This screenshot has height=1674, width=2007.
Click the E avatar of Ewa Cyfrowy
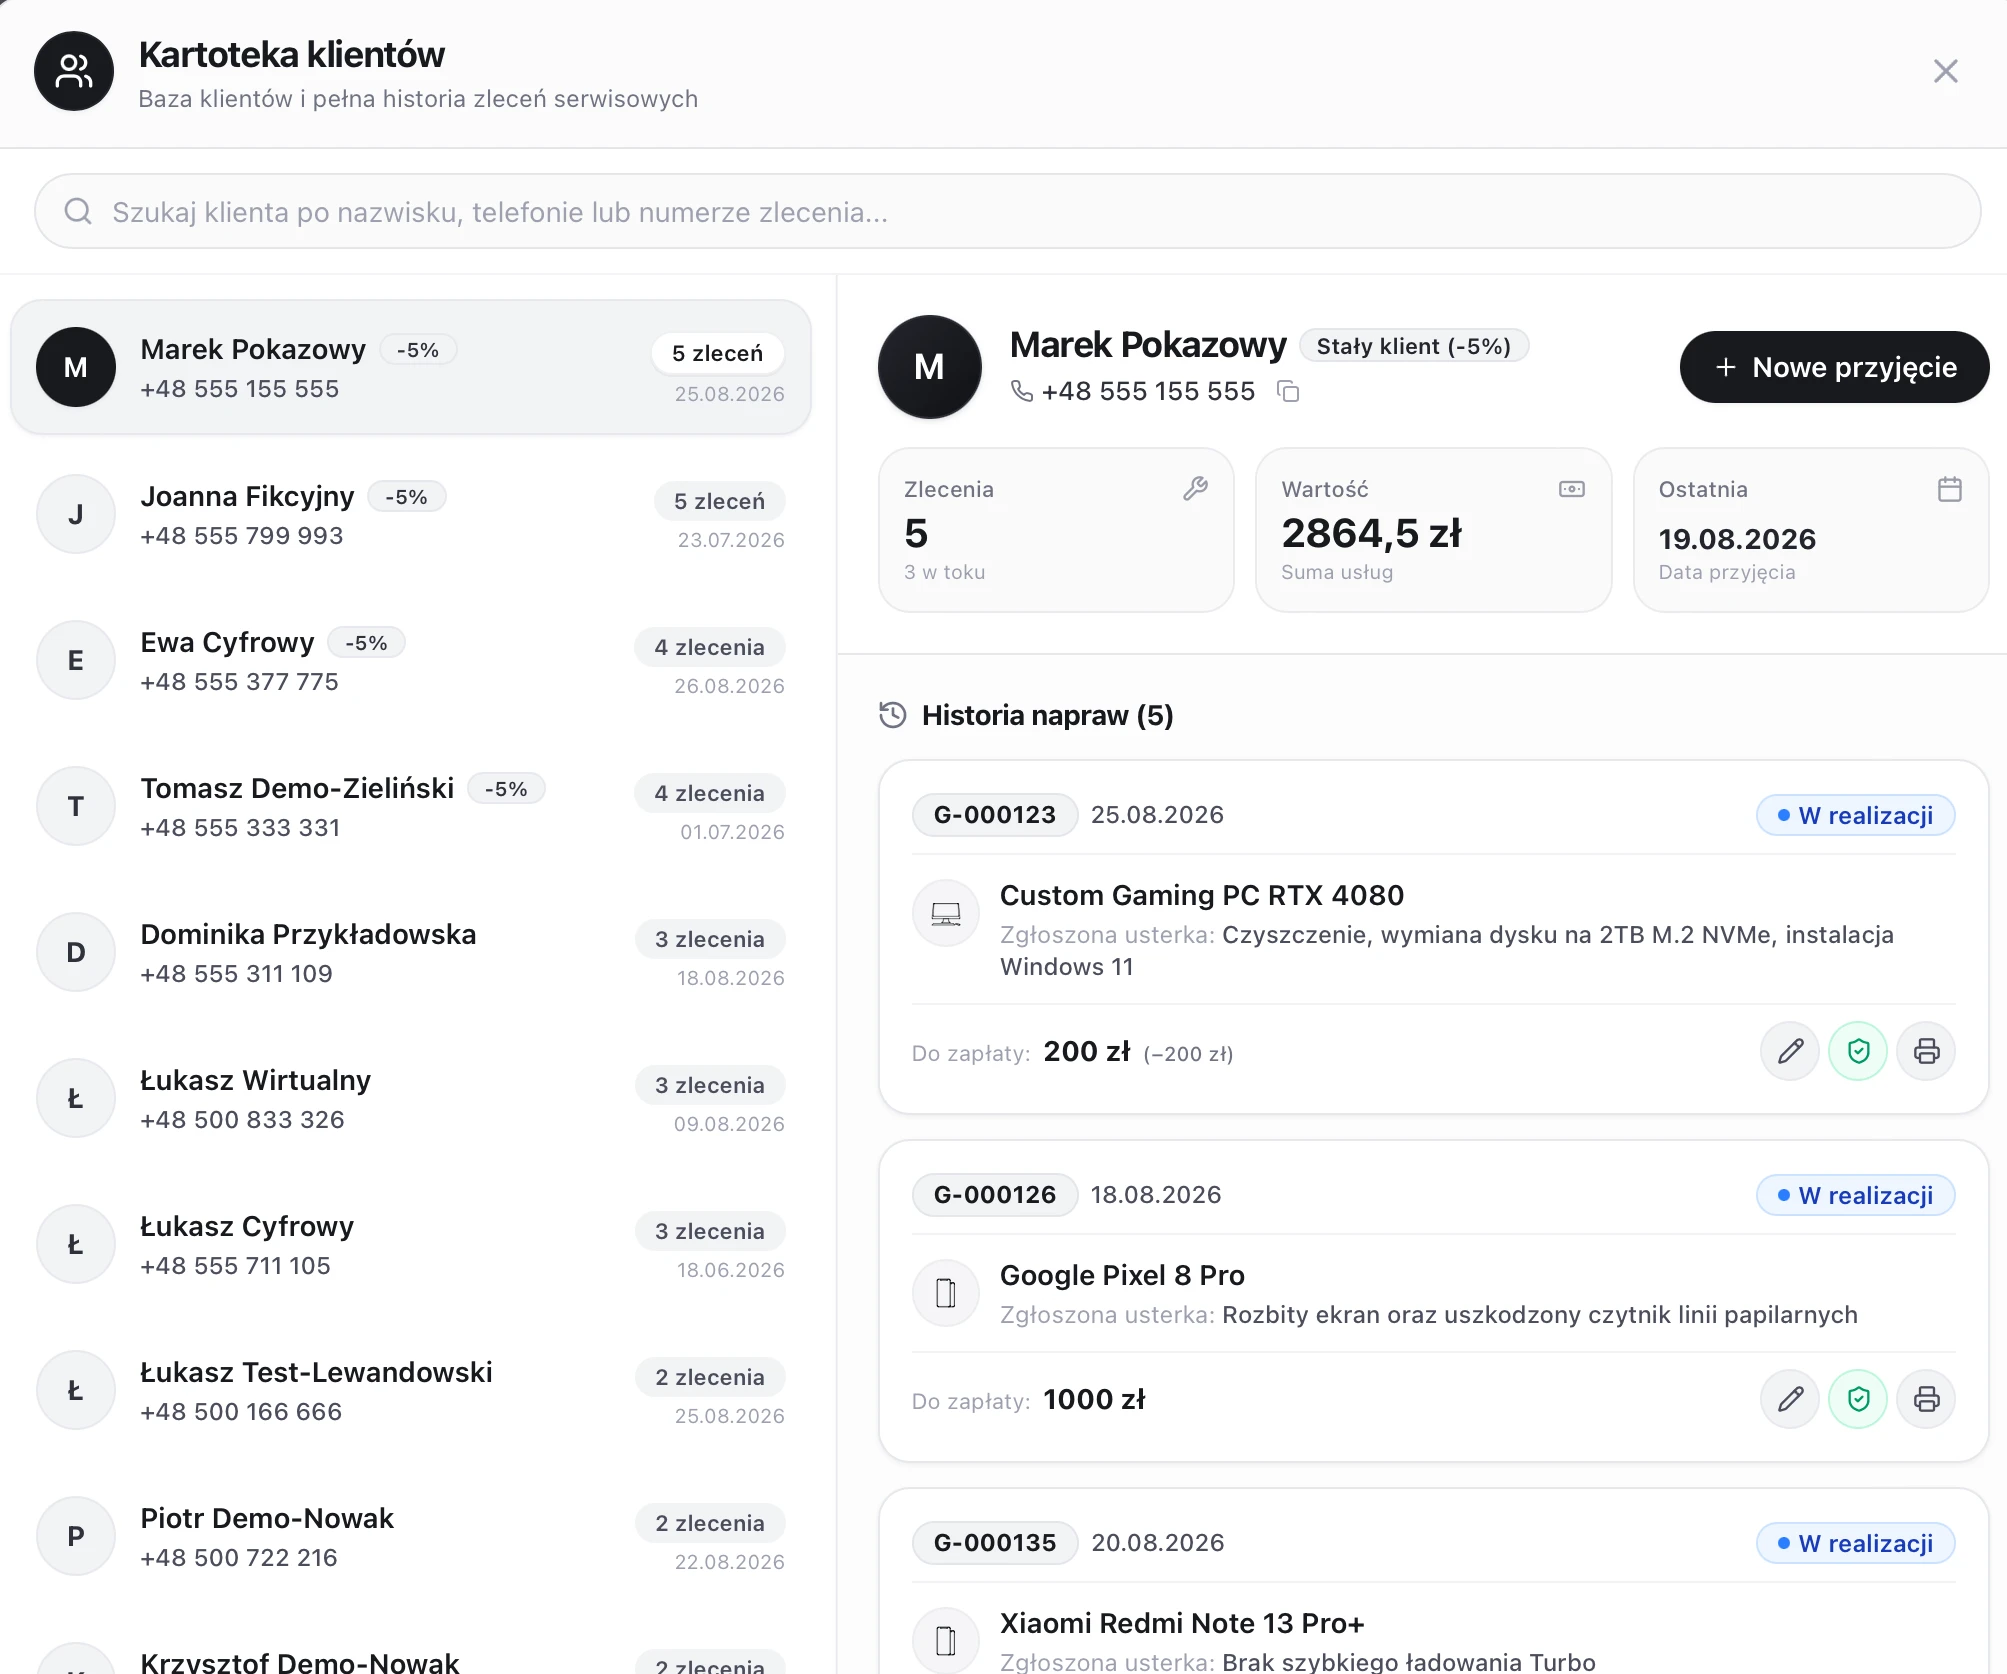76,660
